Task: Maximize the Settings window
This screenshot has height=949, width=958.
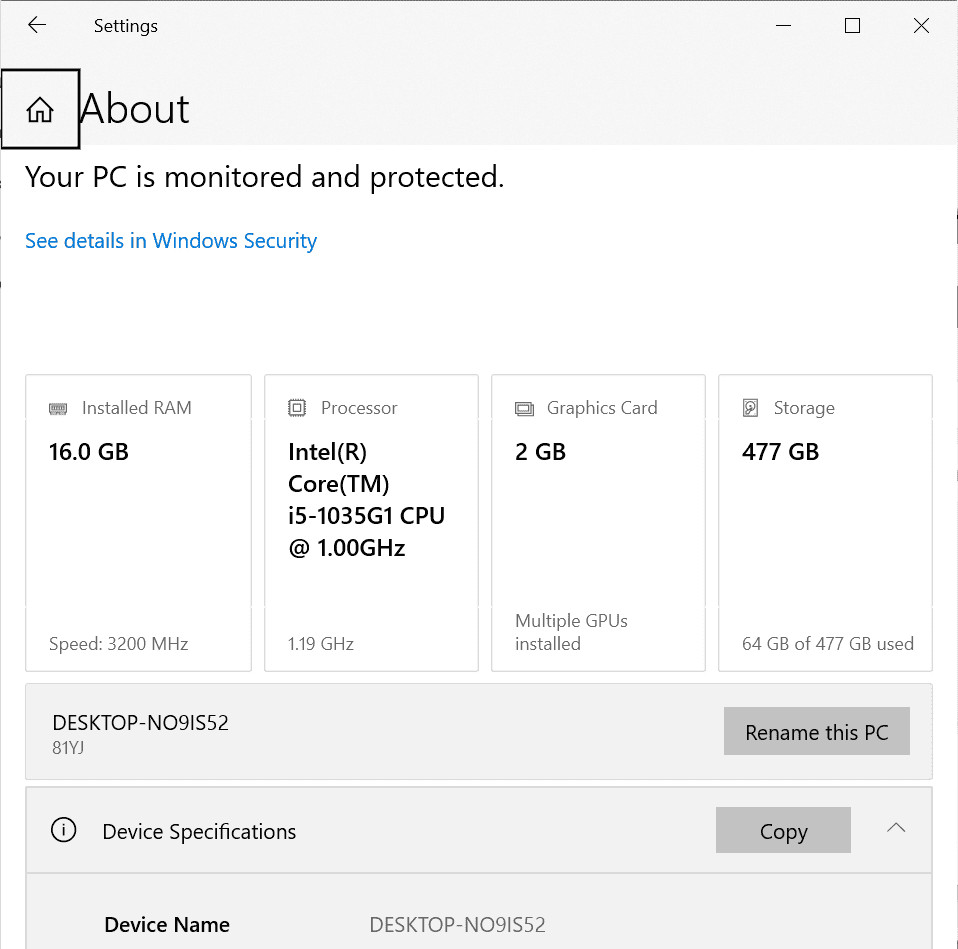Action: tap(852, 26)
